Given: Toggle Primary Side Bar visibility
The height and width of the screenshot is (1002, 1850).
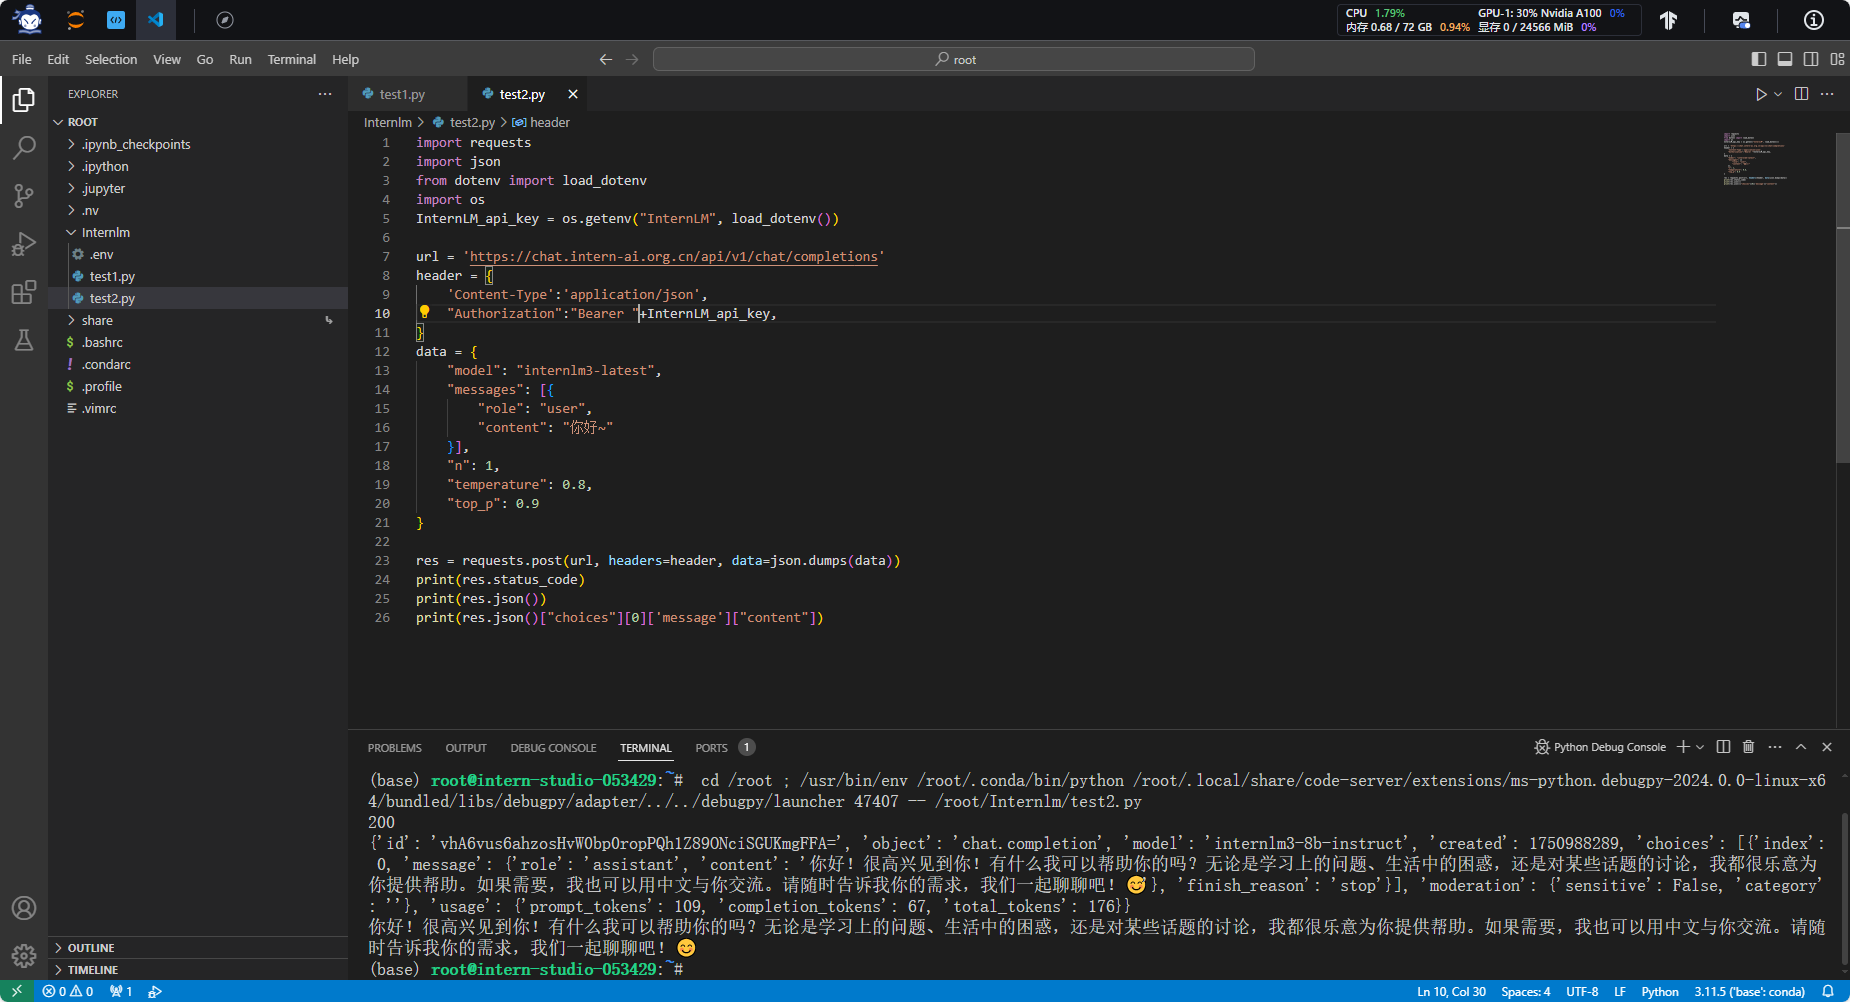Looking at the screenshot, I should click(1759, 60).
